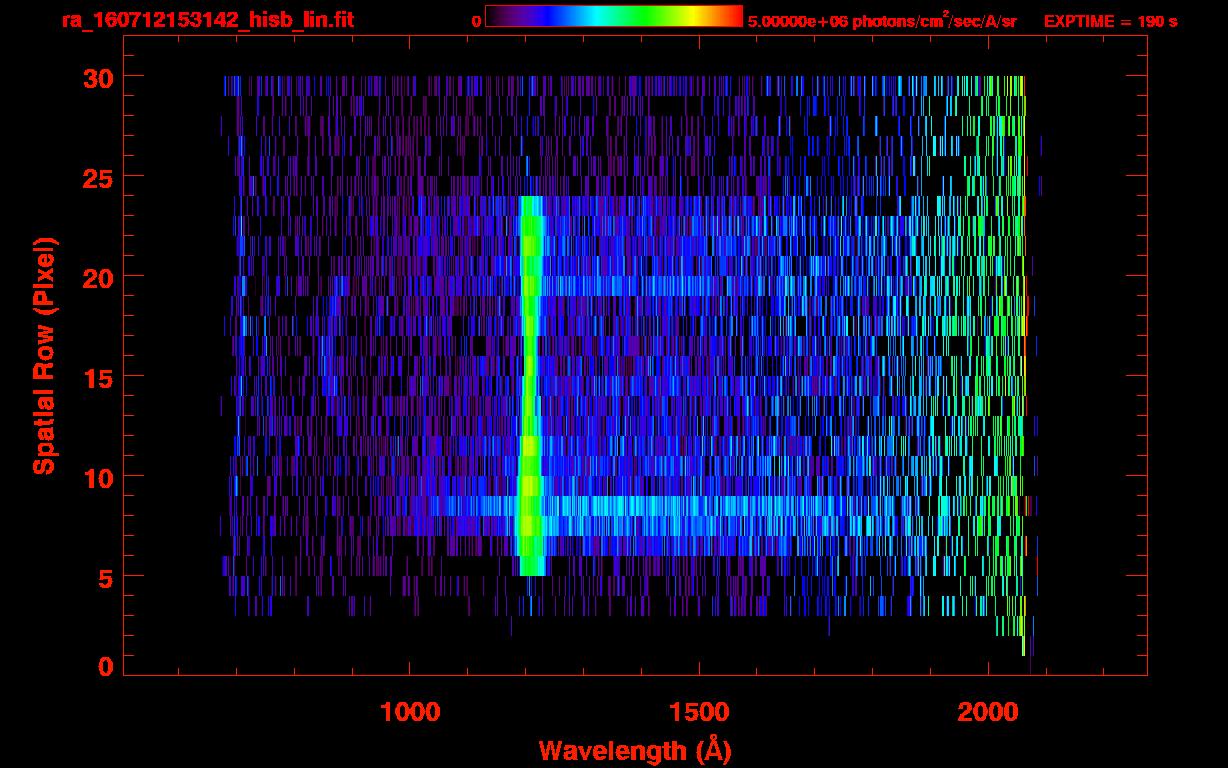Click the colorbar minimum label 0
Image resolution: width=1228 pixels, height=768 pixels.
pyautogui.click(x=476, y=21)
